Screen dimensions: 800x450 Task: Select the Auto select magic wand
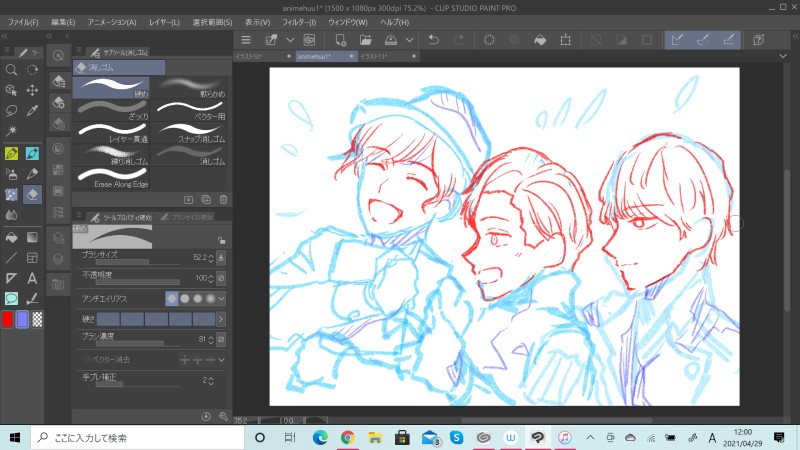[x=11, y=131]
